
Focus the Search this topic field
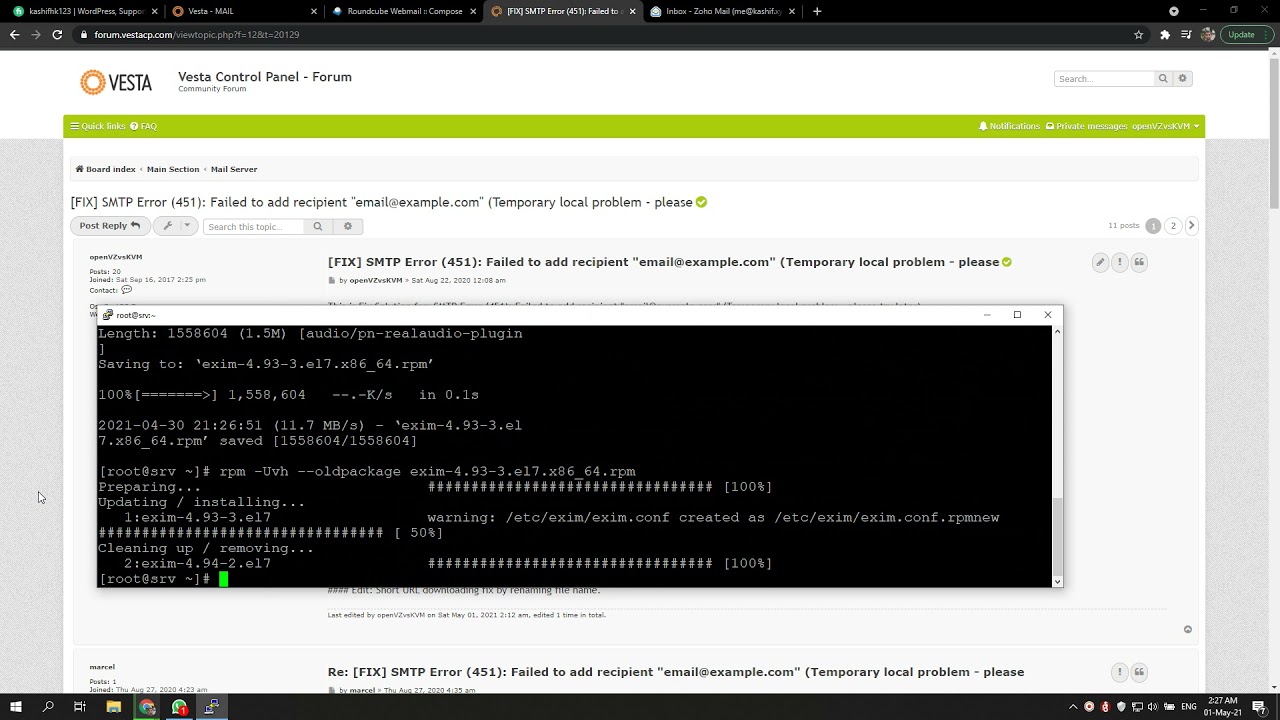pyautogui.click(x=254, y=226)
